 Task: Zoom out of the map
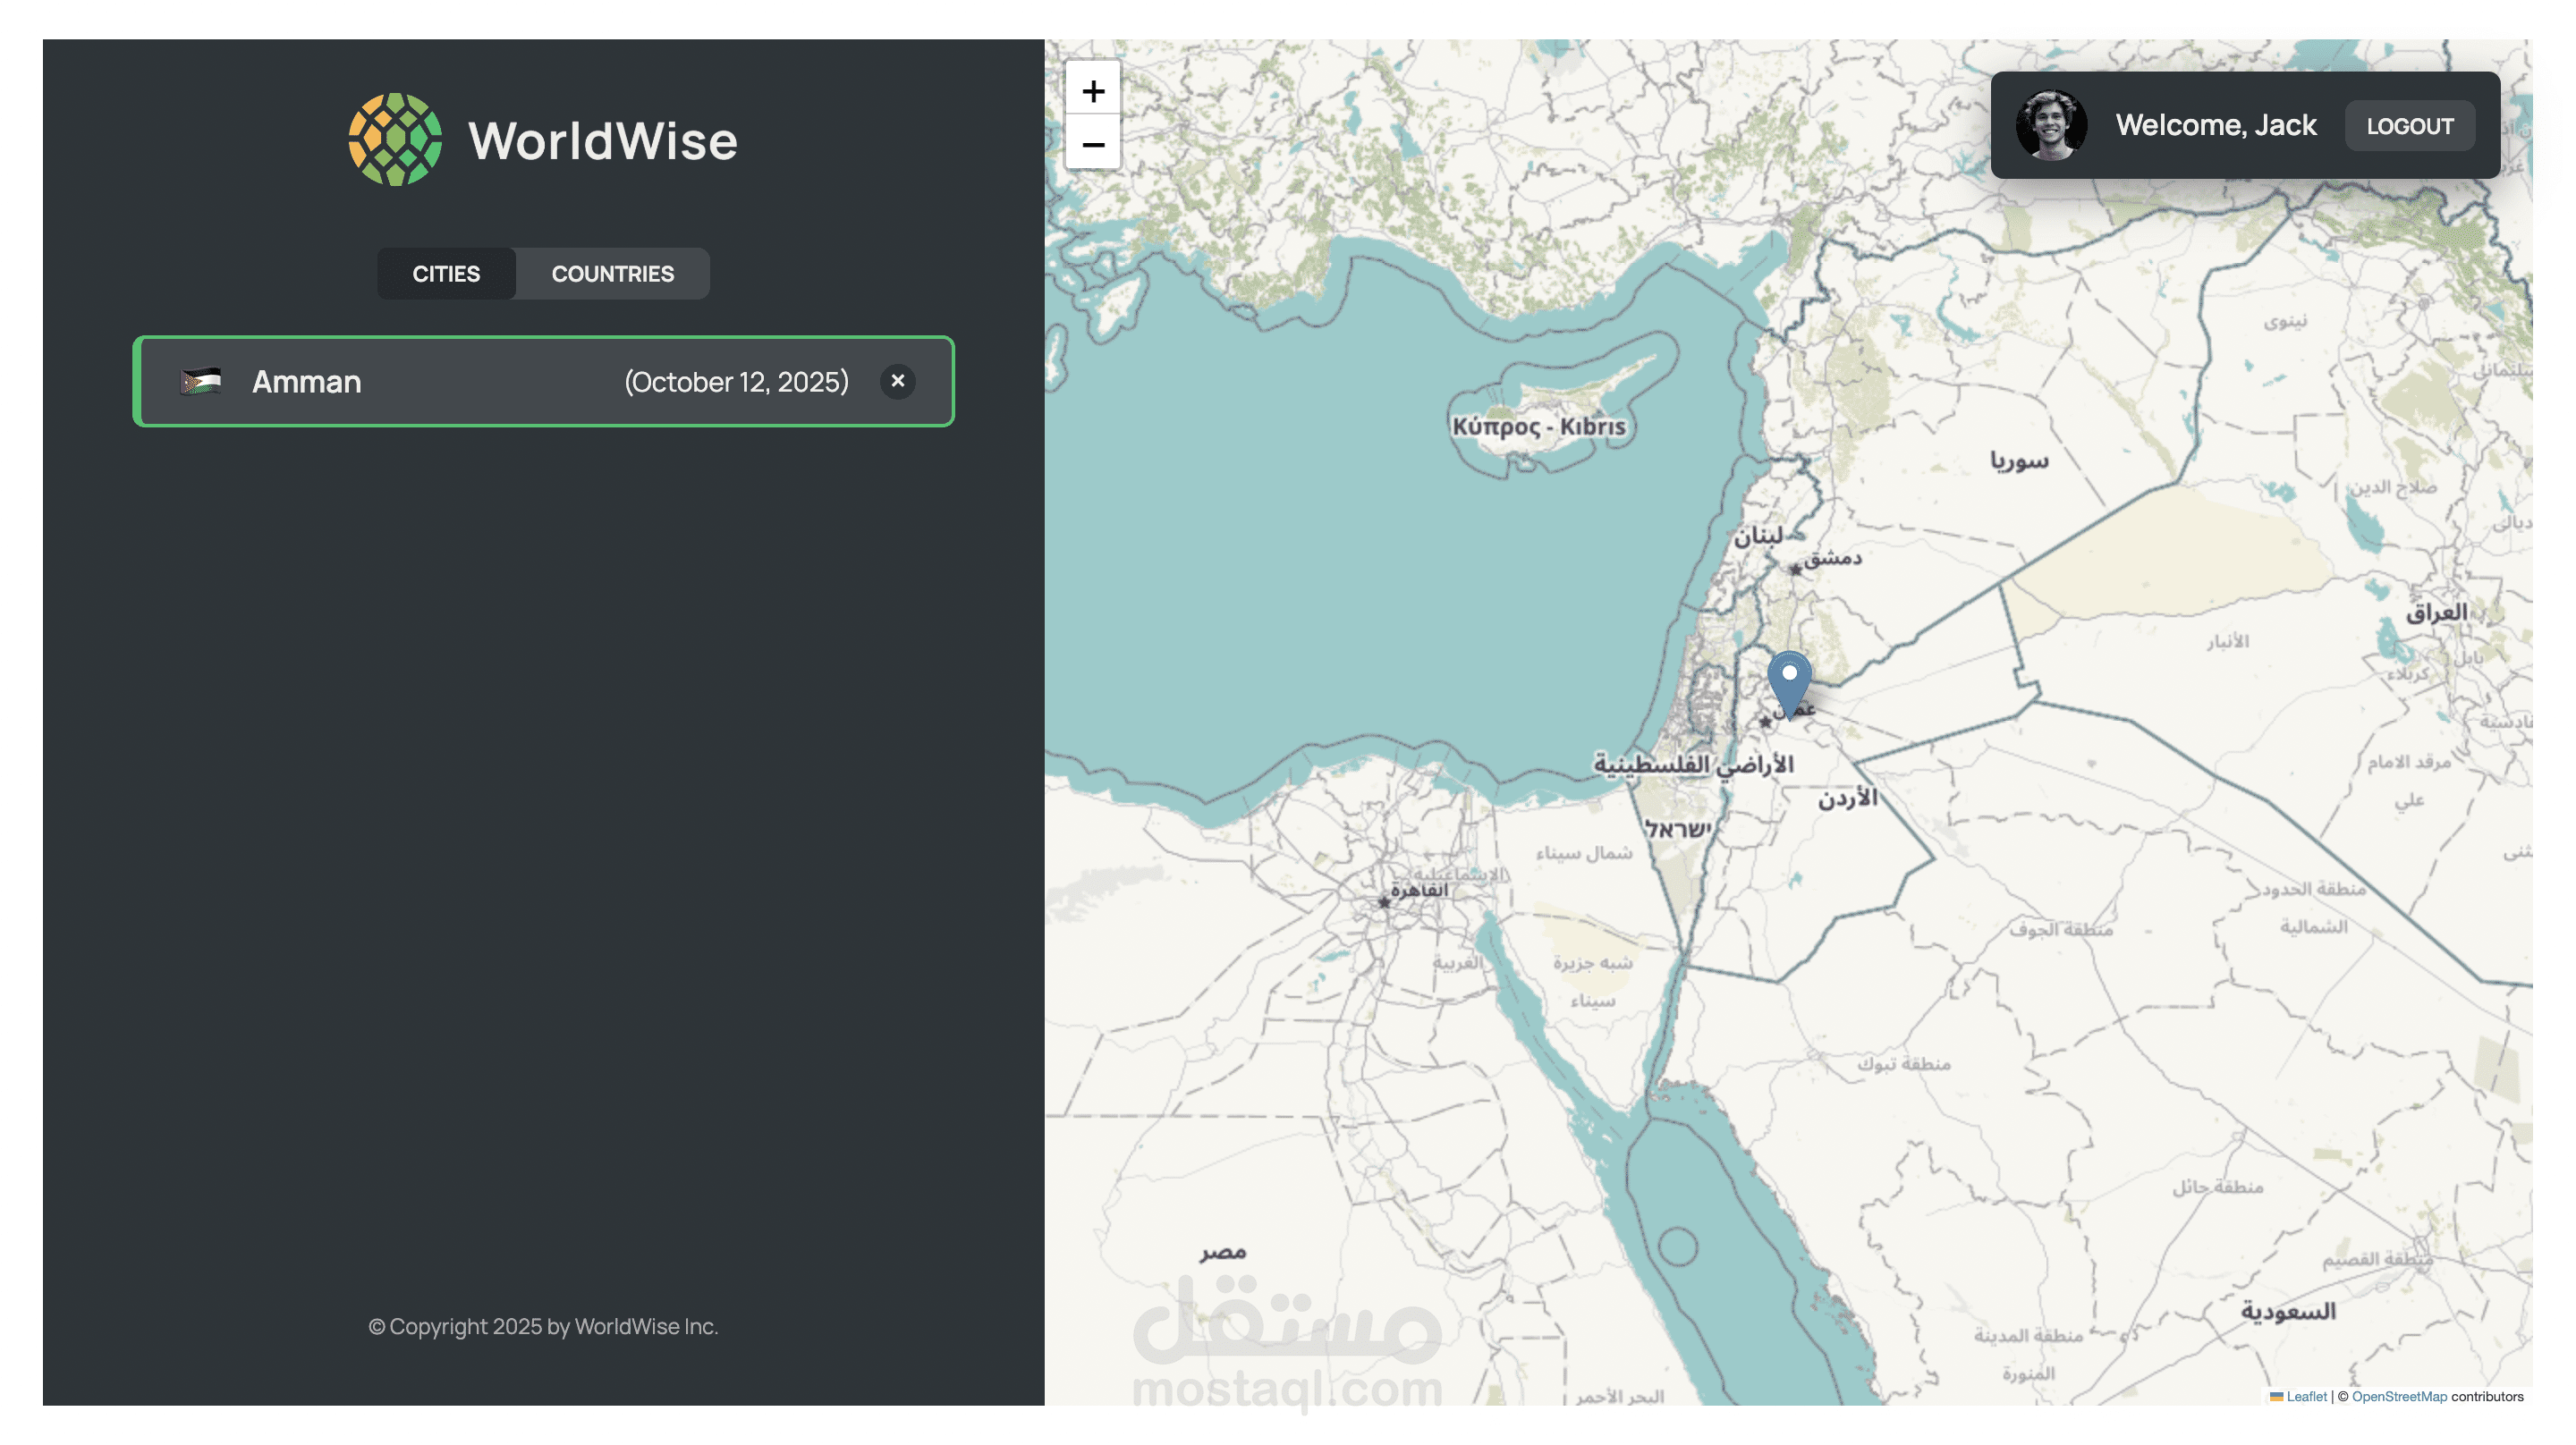point(1093,144)
